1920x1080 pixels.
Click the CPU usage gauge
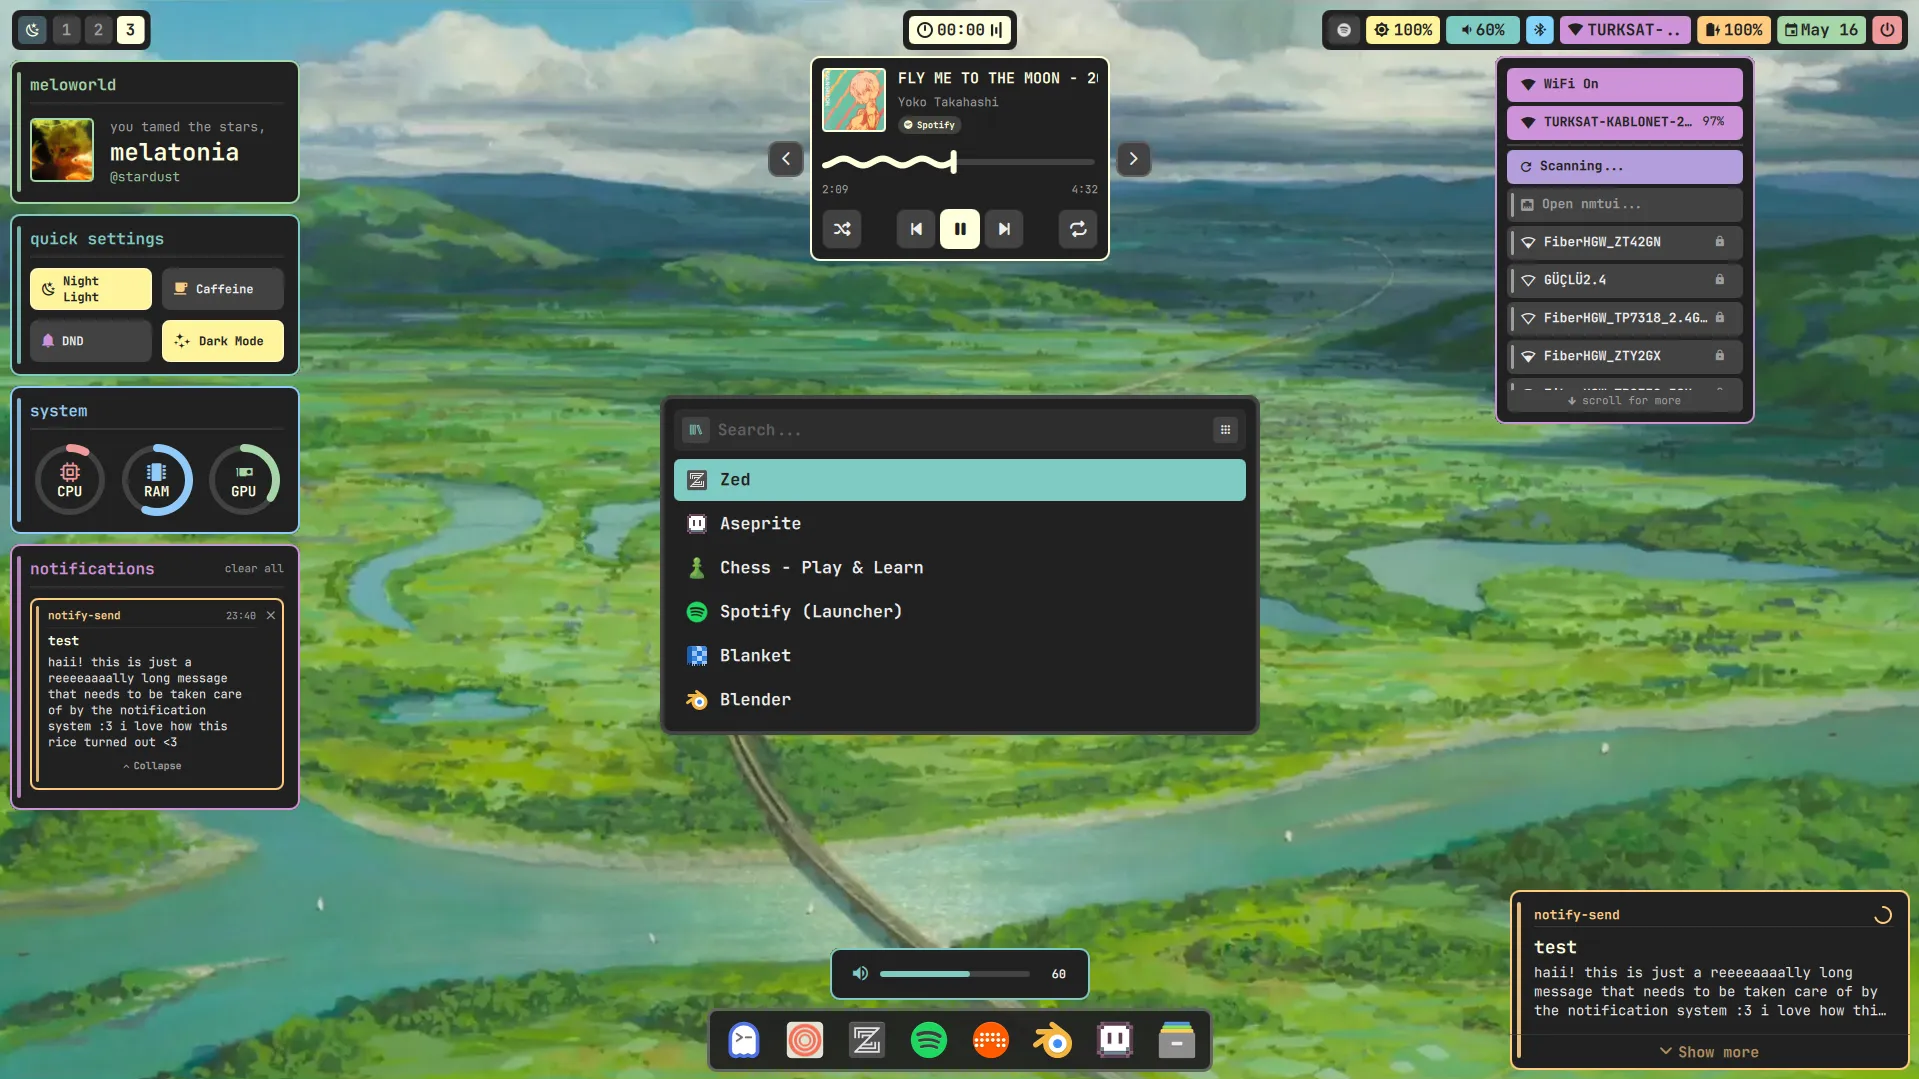click(70, 480)
